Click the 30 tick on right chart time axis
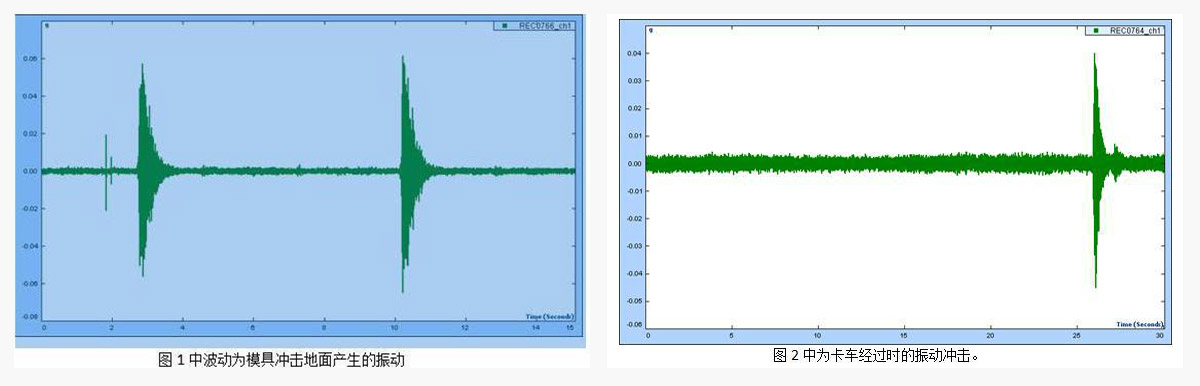The width and height of the screenshot is (1200, 386). 1160,335
